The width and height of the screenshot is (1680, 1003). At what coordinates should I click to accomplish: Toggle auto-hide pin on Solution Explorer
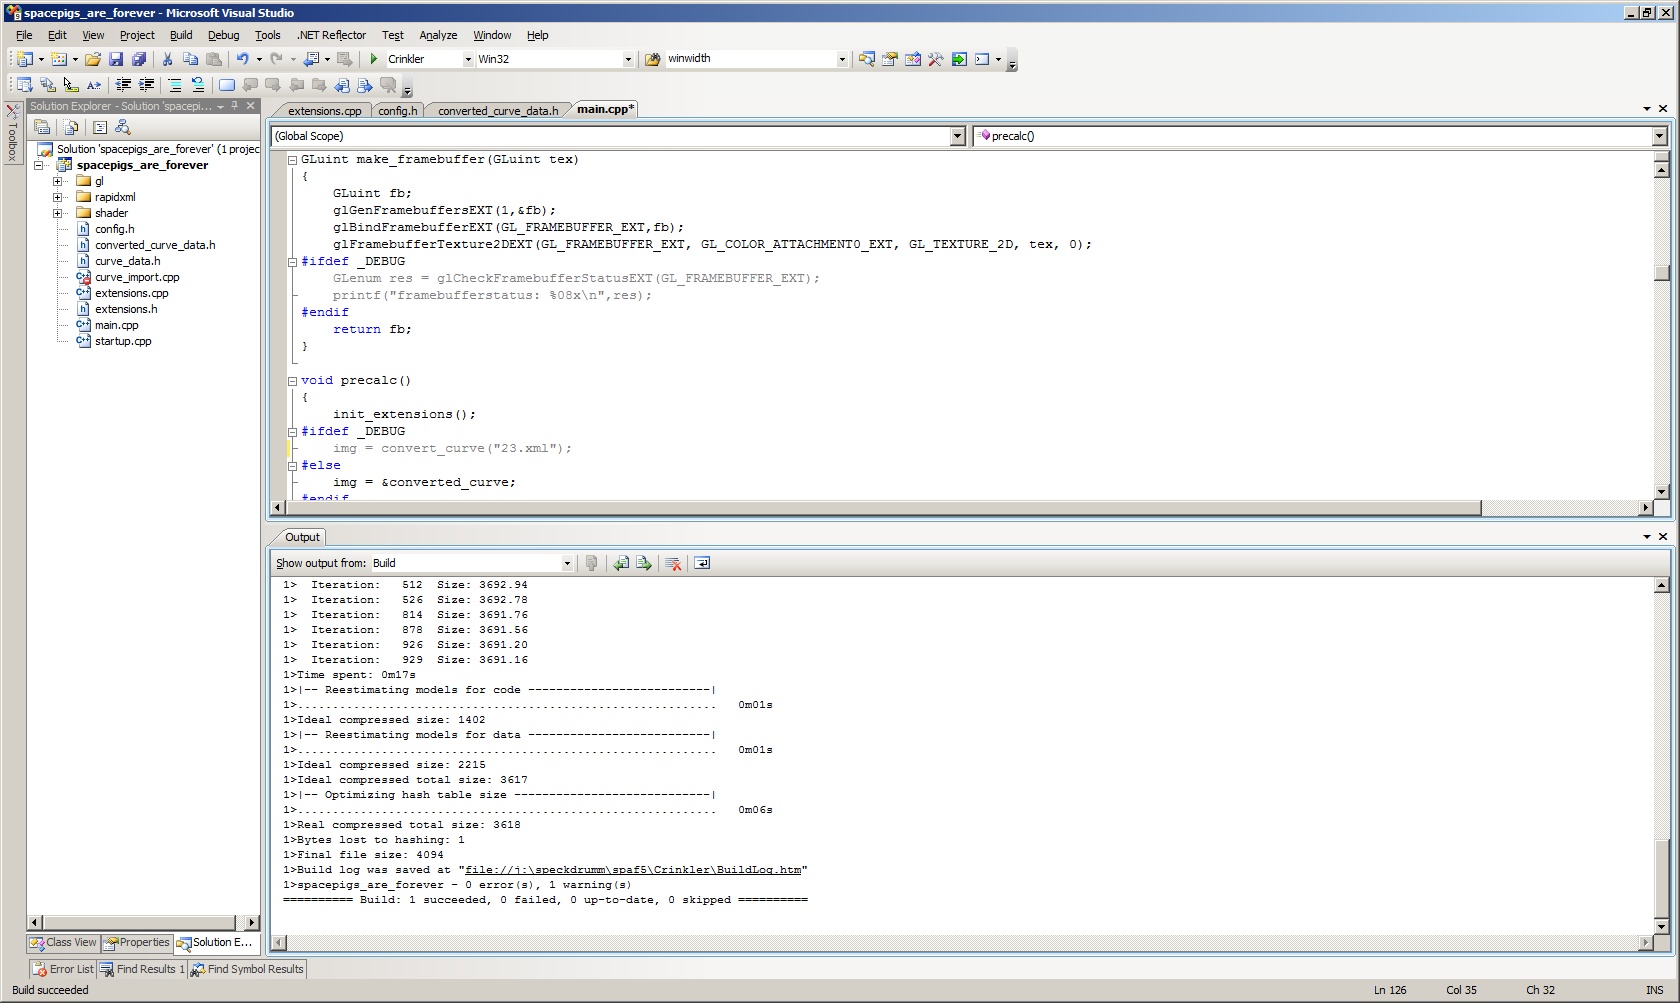point(235,106)
